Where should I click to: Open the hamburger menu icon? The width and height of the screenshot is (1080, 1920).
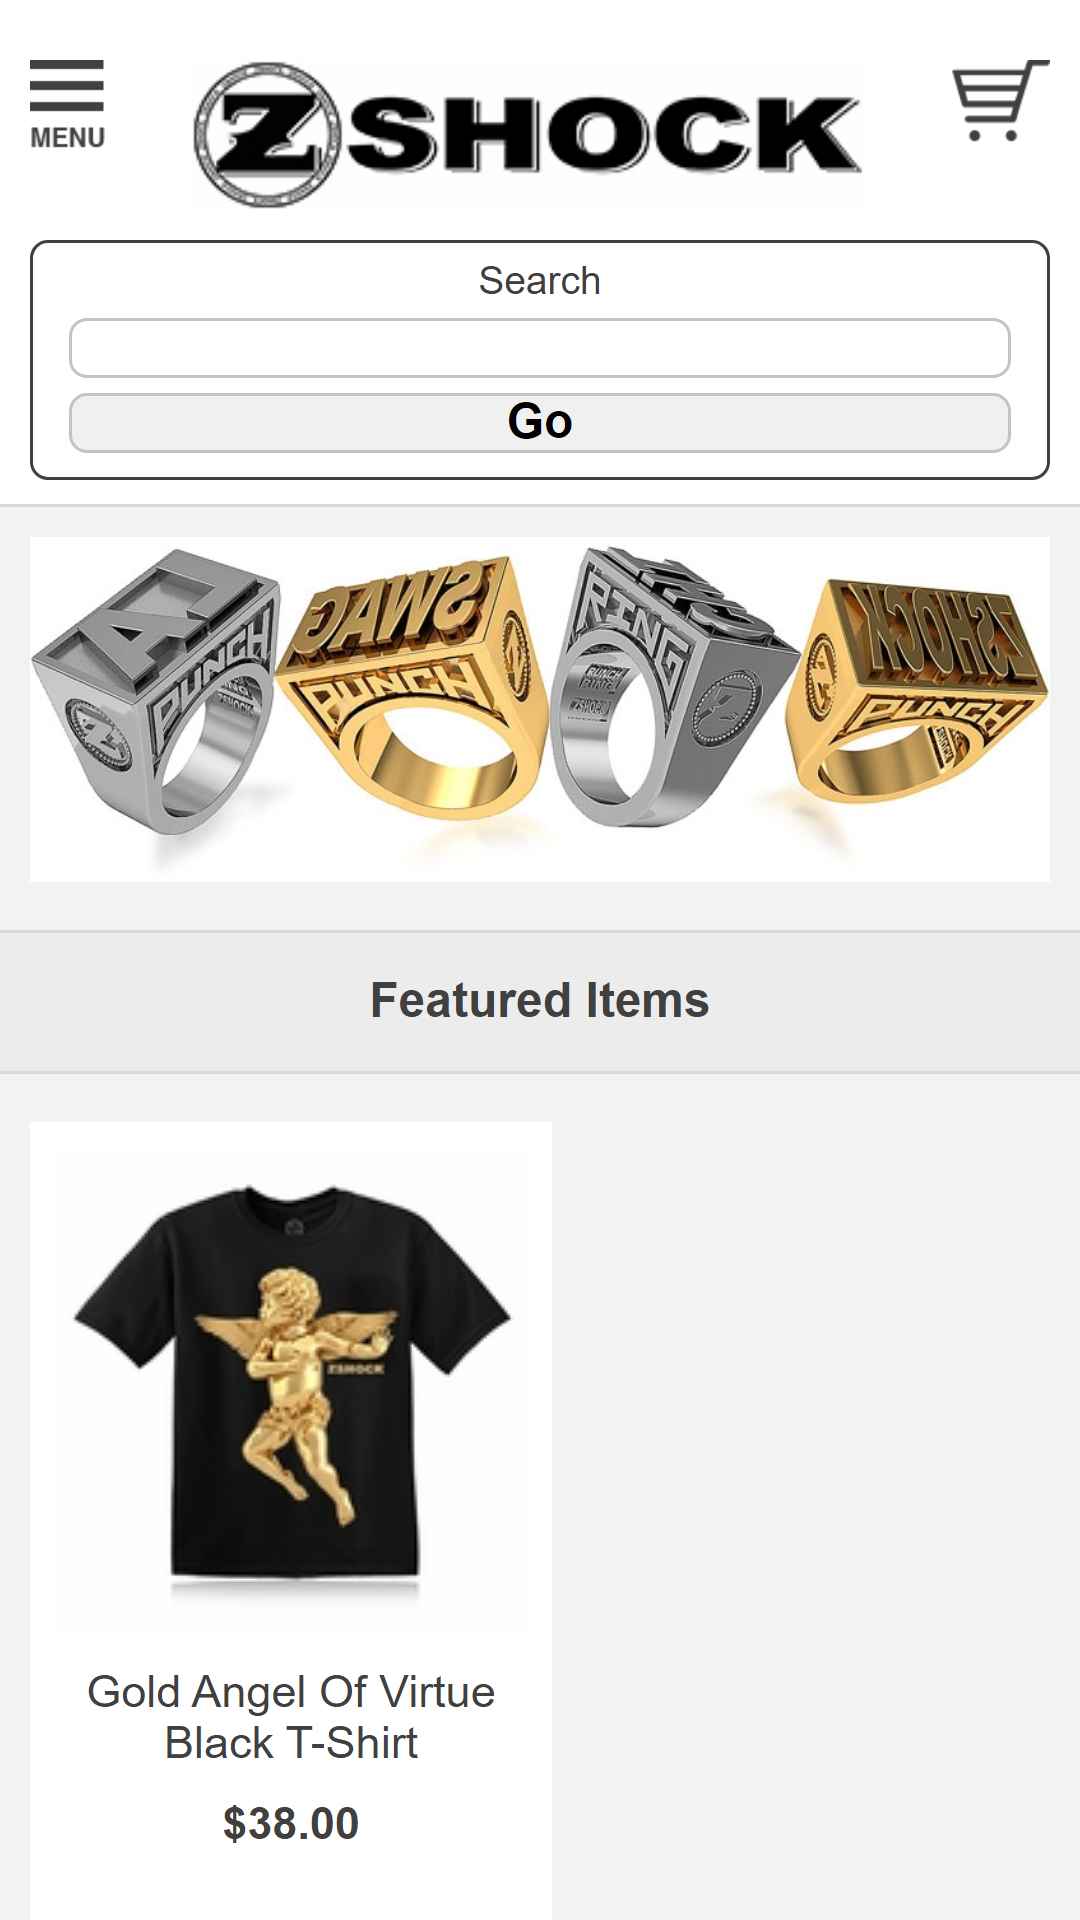pyautogui.click(x=66, y=85)
